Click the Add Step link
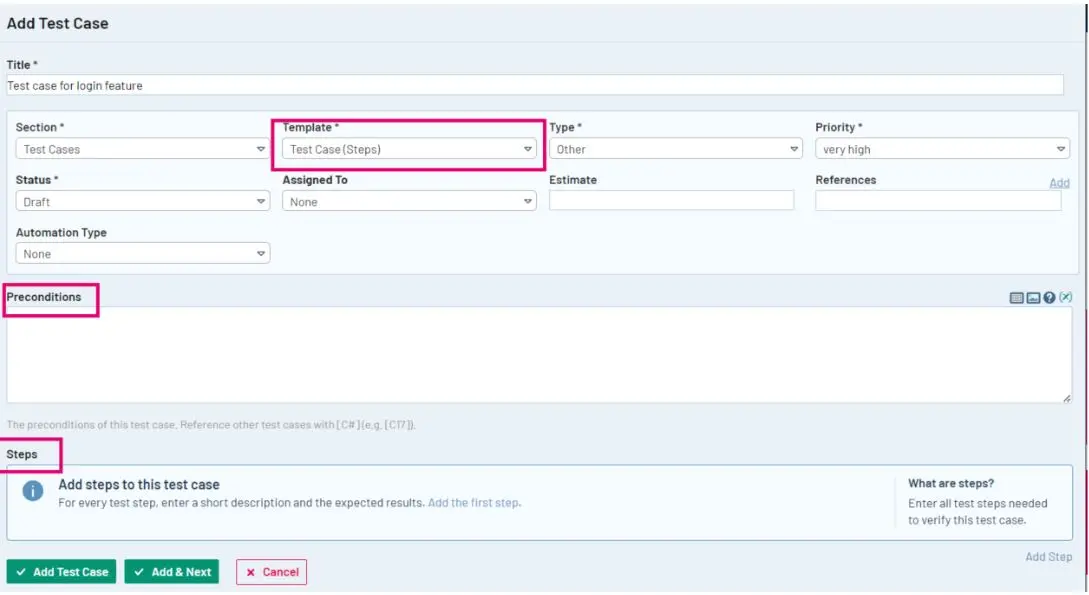The image size is (1089, 595). click(x=1048, y=557)
